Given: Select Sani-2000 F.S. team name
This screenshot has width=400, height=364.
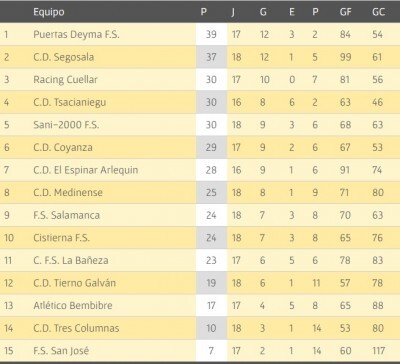Looking at the screenshot, I should tap(66, 125).
